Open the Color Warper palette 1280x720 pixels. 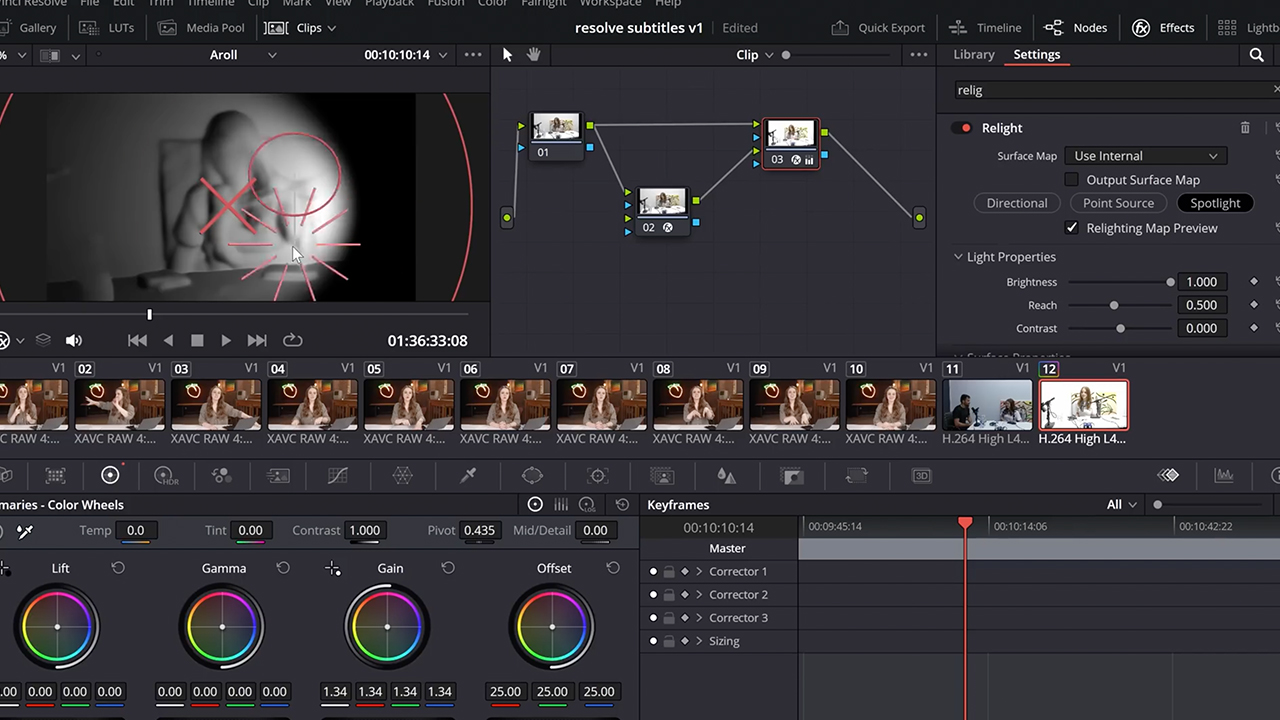pyautogui.click(x=402, y=476)
